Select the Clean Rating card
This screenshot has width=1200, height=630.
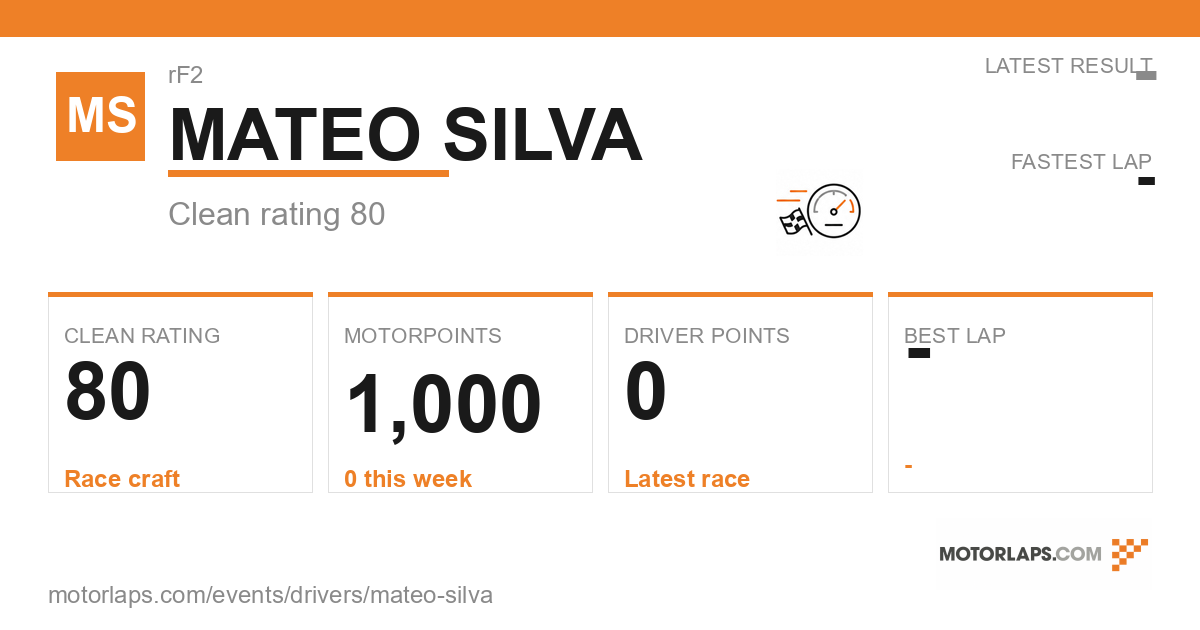(180, 393)
